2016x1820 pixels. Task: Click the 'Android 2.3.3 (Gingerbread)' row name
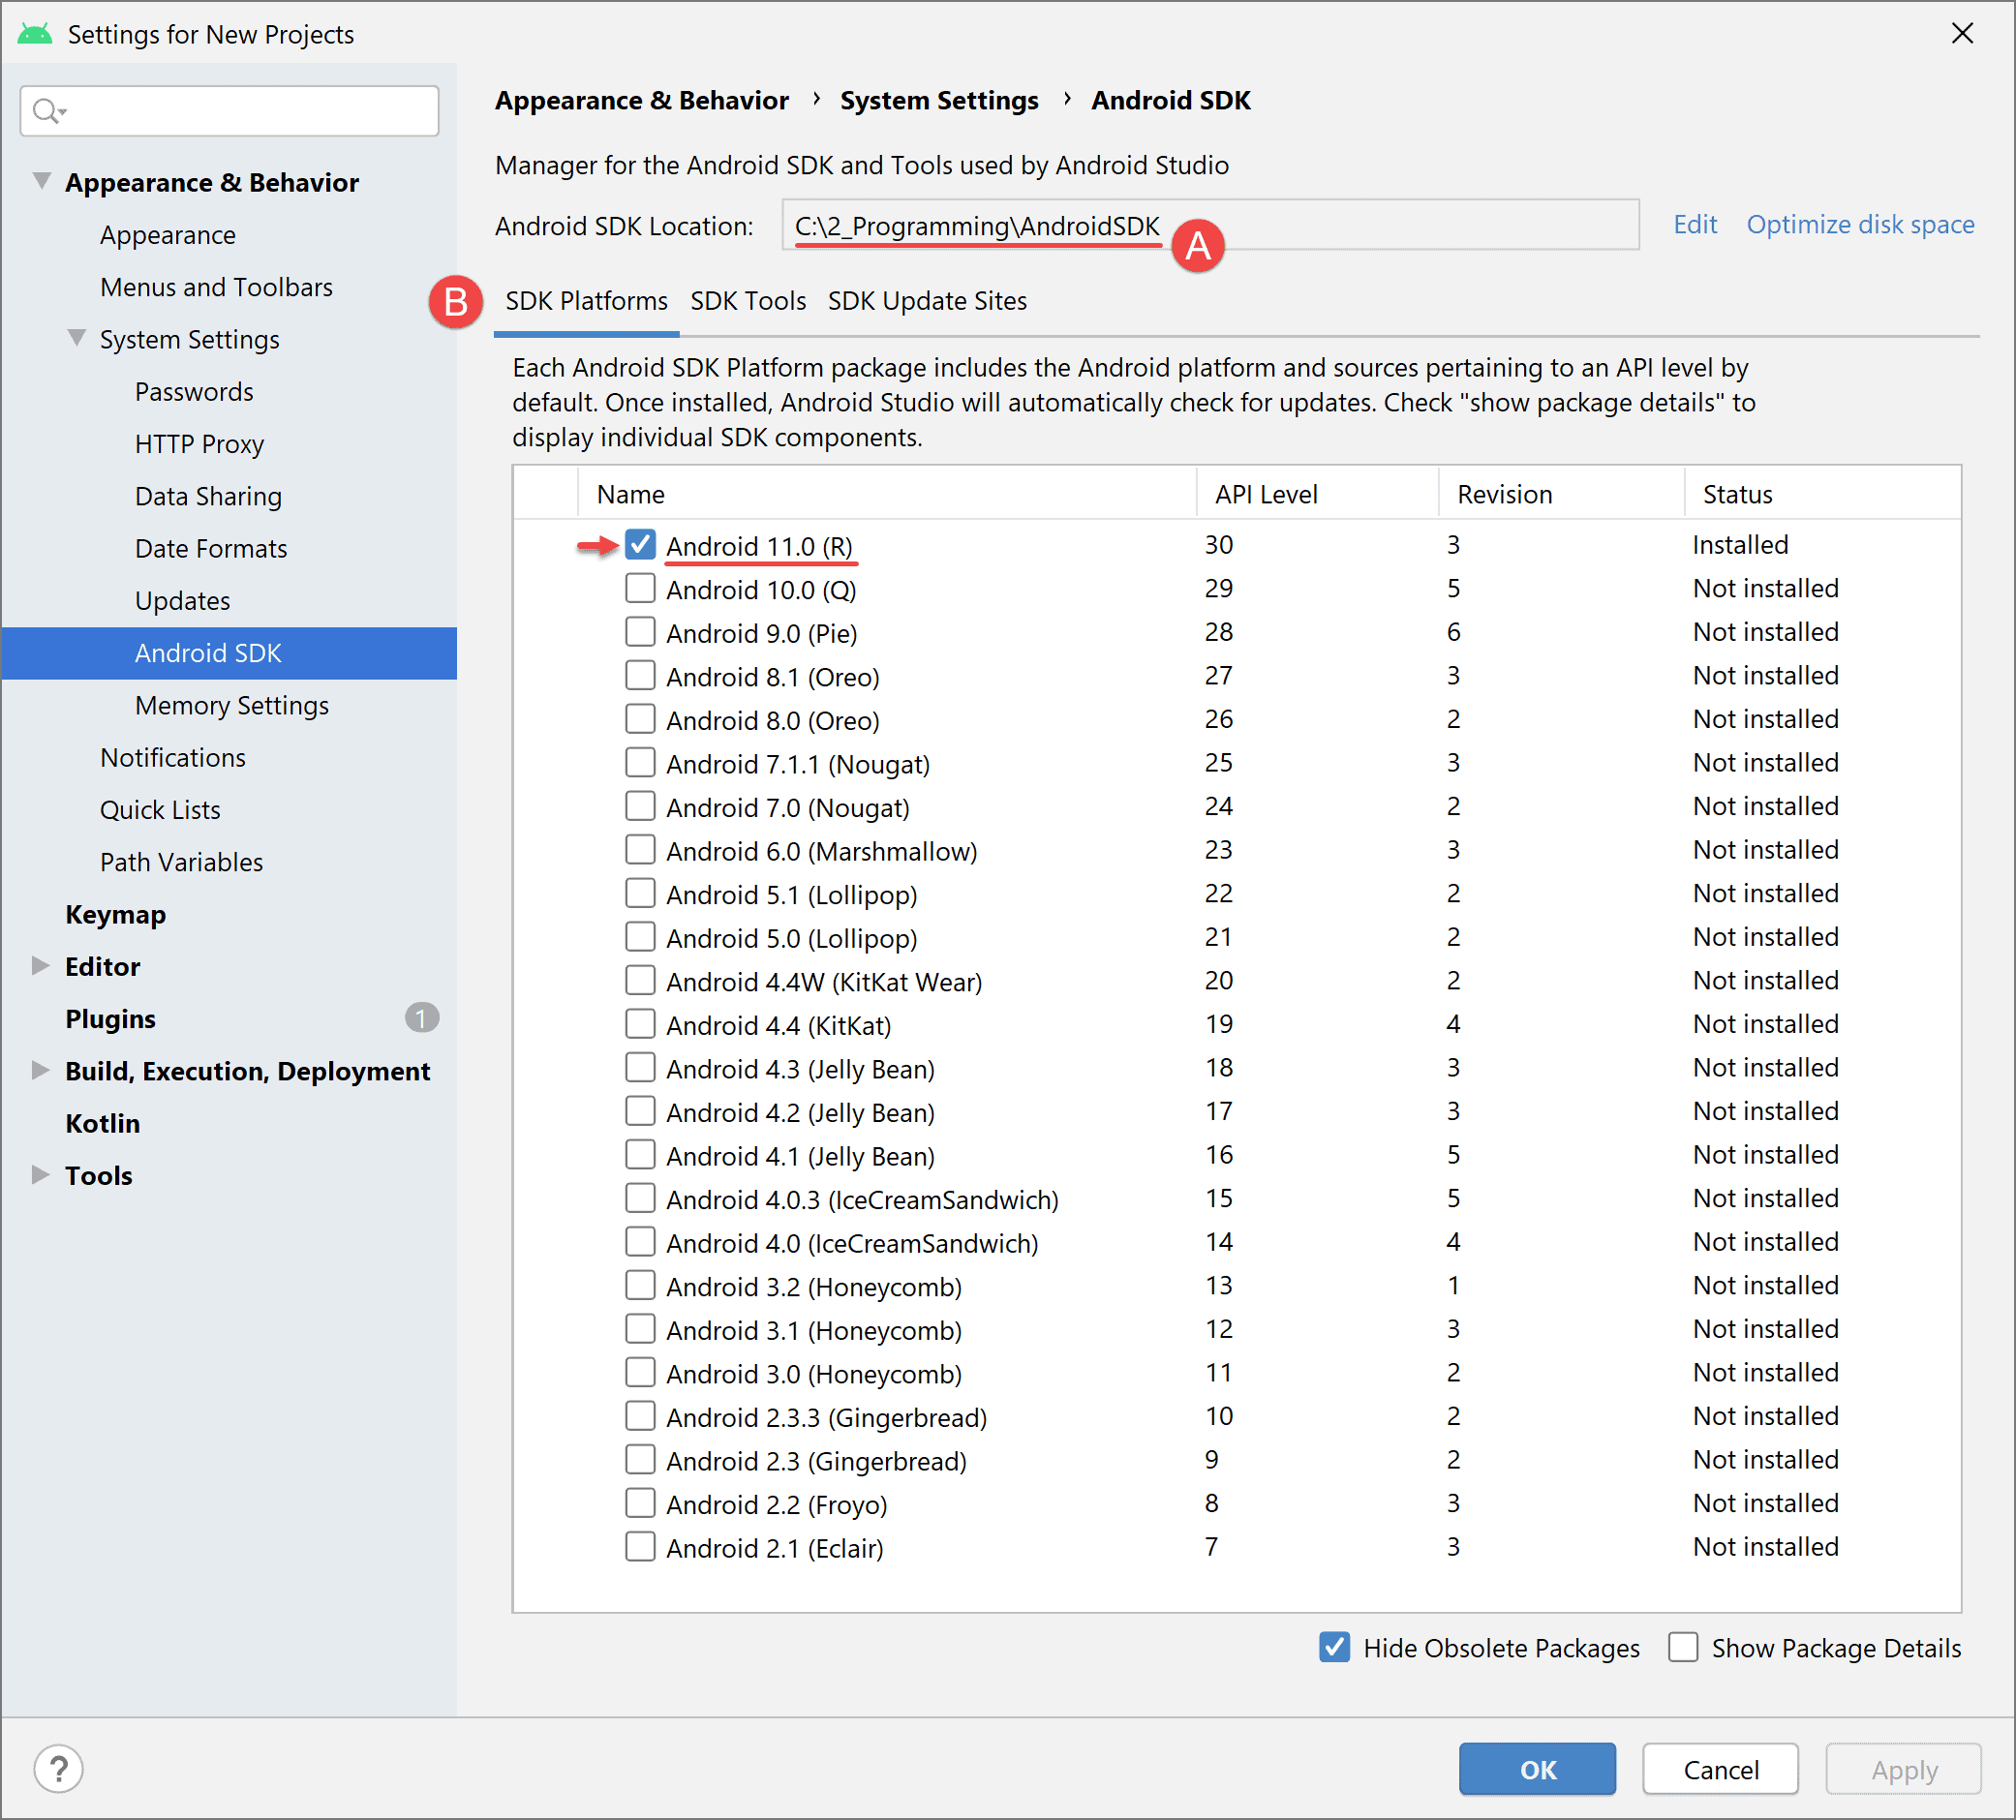click(826, 1417)
